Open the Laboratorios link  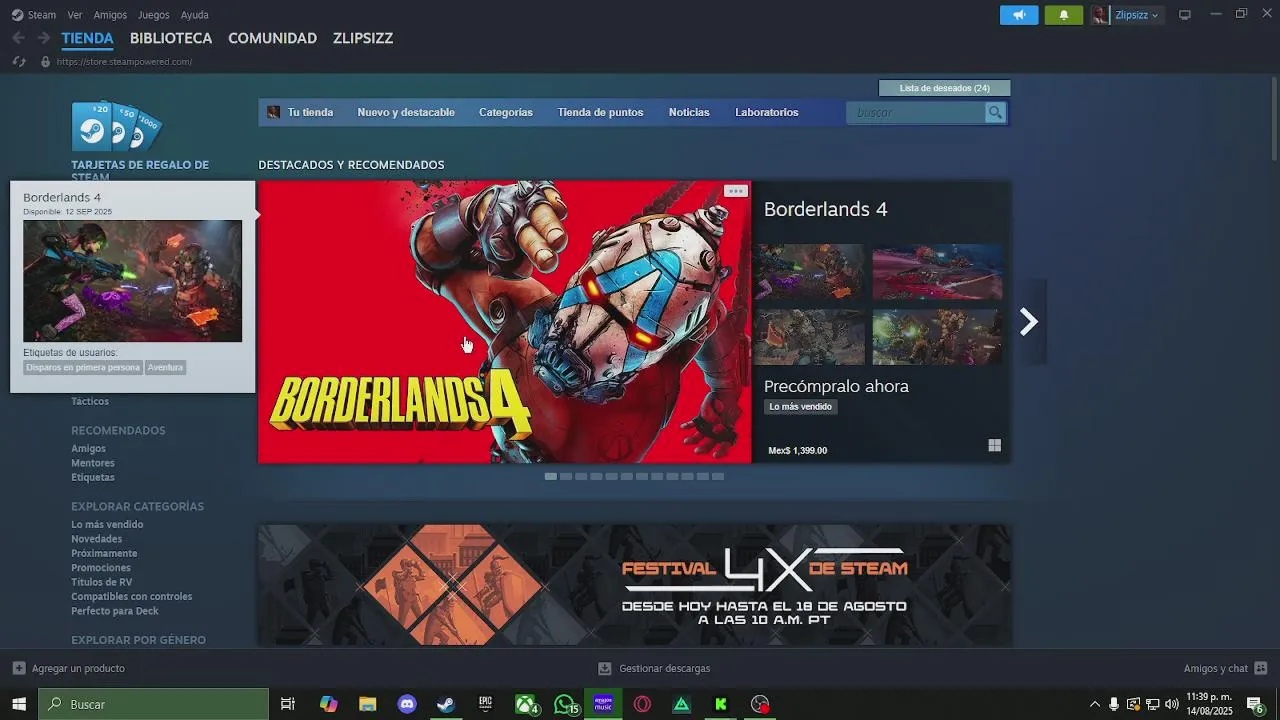767,112
